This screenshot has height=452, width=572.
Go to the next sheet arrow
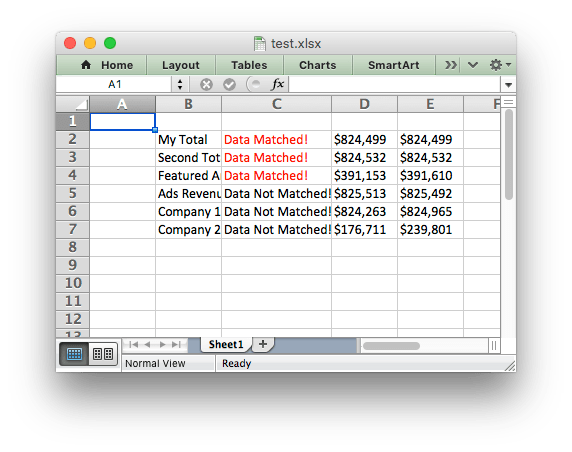162,345
